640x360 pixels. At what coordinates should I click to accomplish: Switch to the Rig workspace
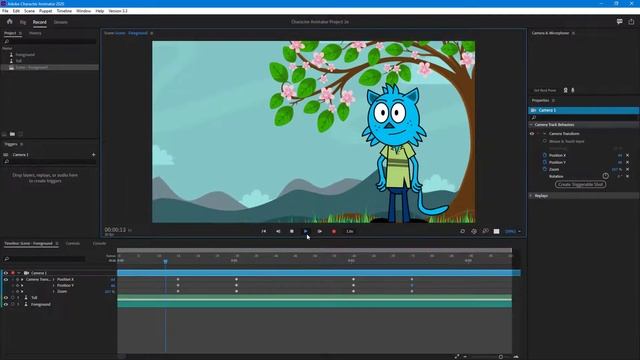click(23, 22)
